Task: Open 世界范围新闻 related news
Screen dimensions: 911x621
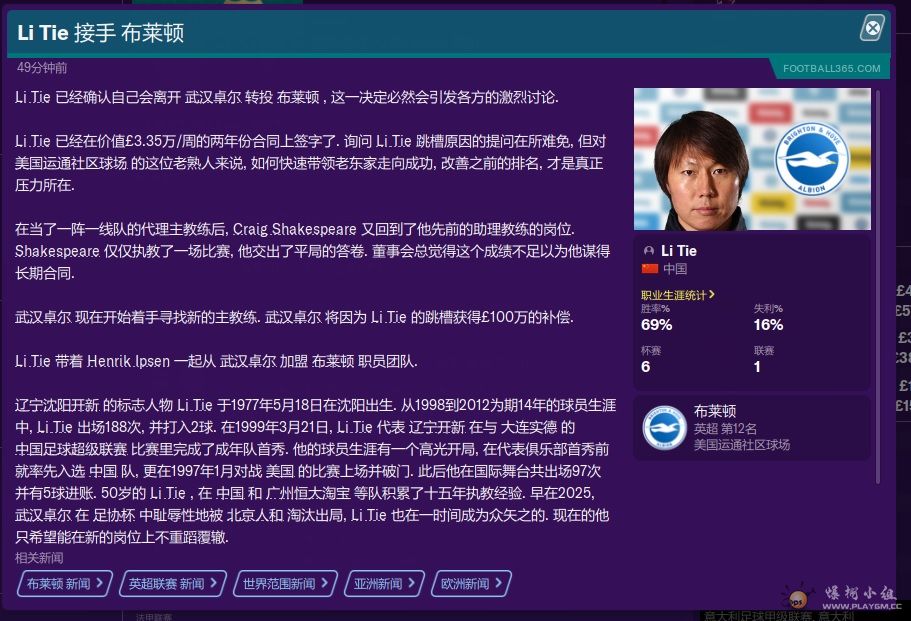Action: [285, 583]
